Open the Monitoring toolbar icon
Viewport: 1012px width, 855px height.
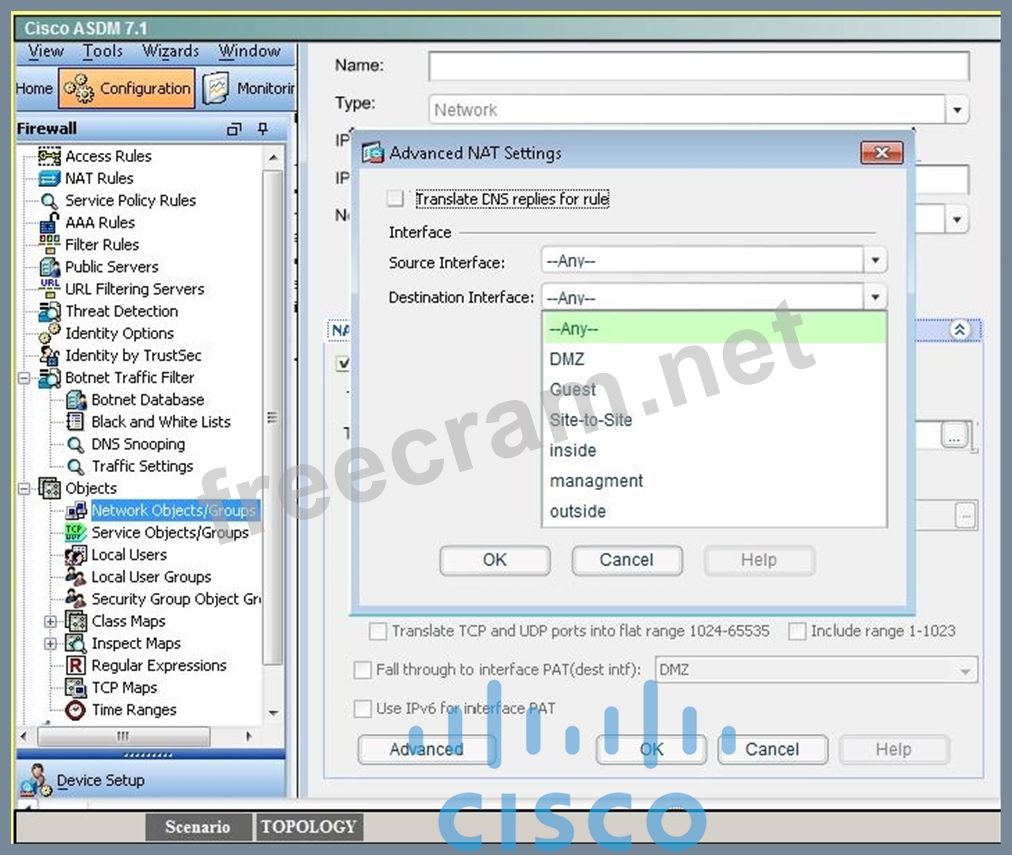click(215, 88)
